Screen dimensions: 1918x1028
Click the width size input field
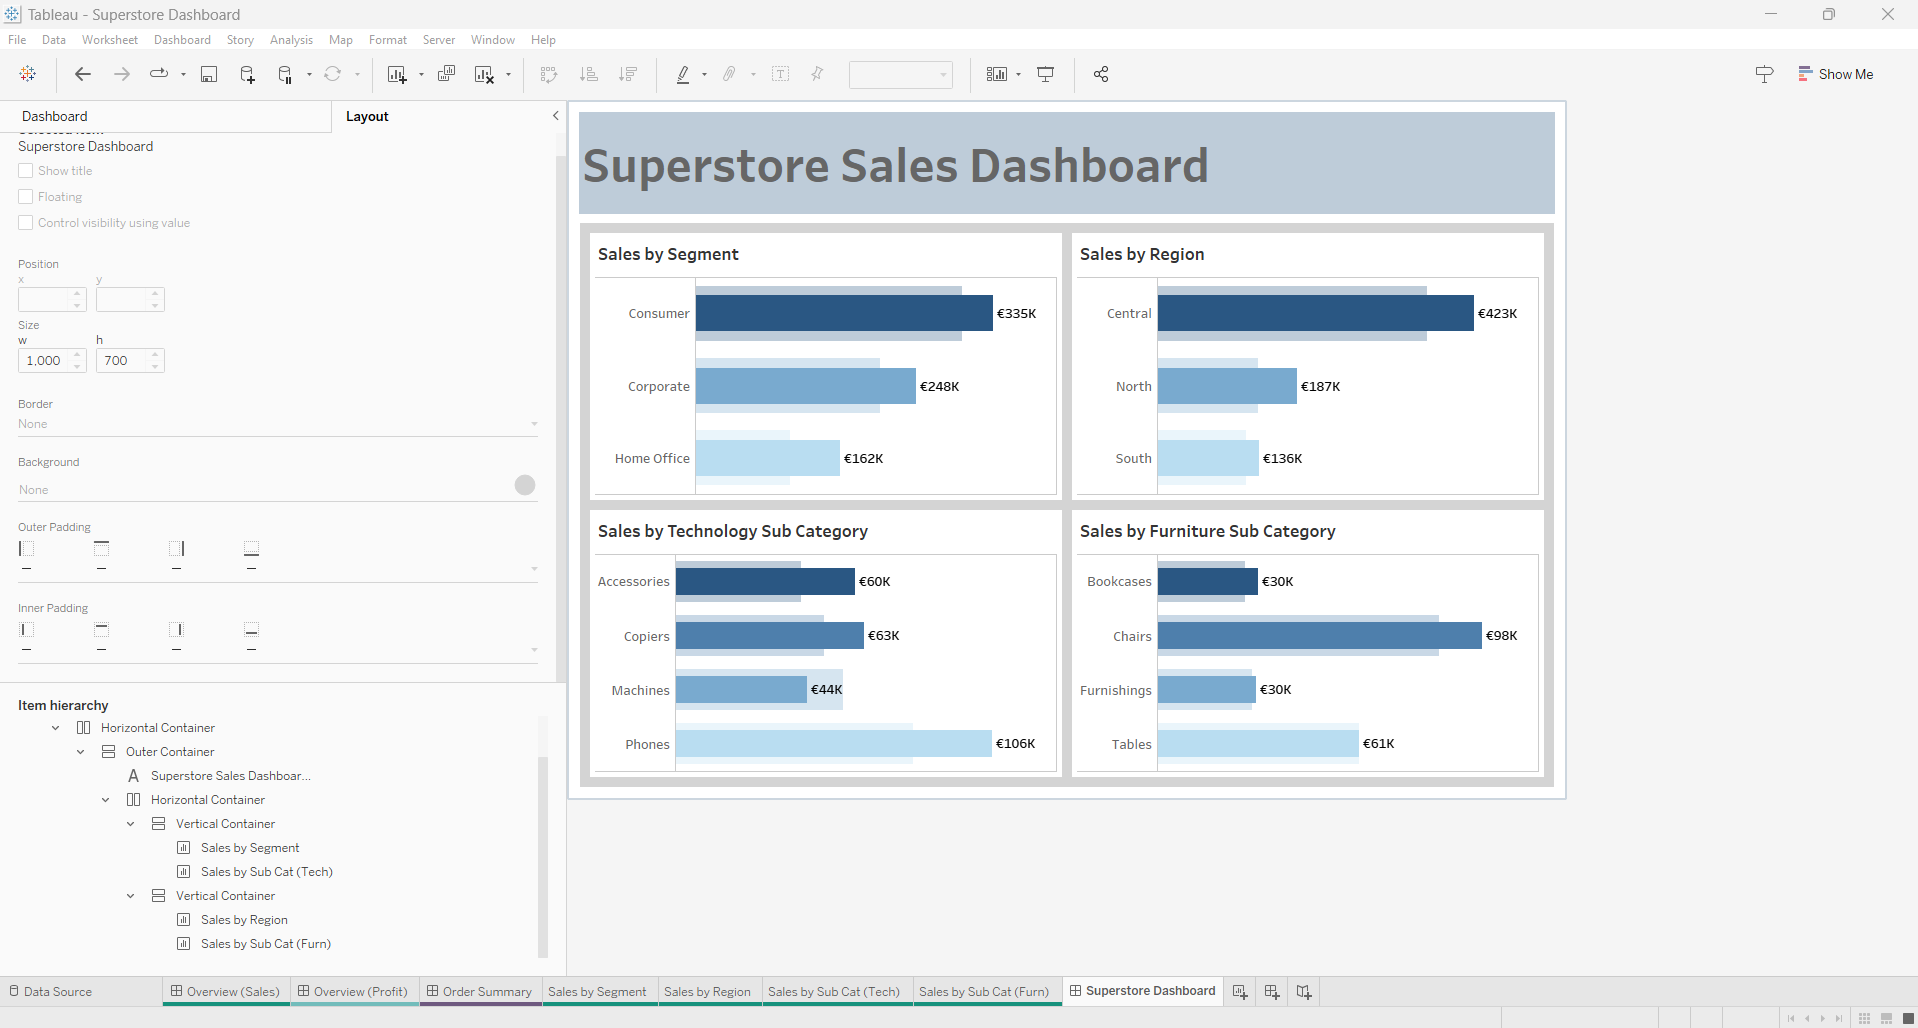44,361
